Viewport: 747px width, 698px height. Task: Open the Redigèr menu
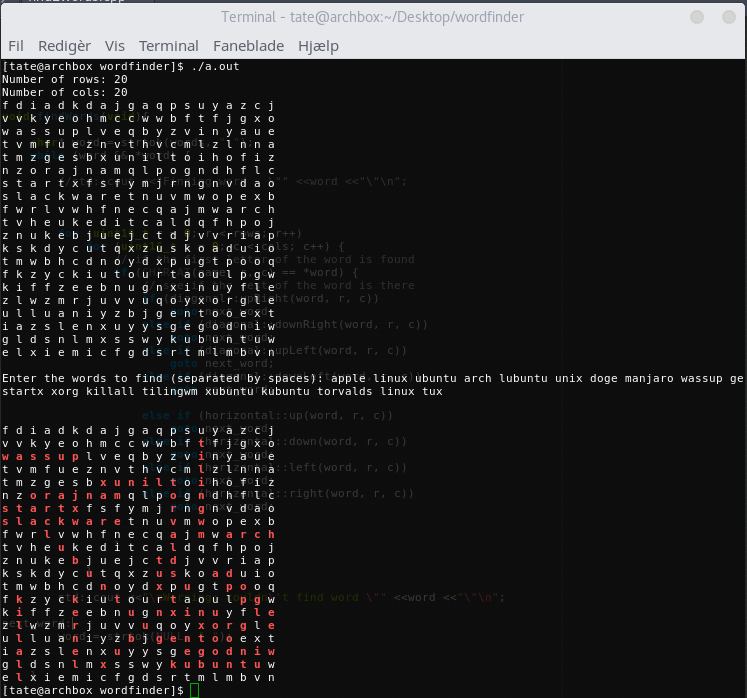point(64,46)
